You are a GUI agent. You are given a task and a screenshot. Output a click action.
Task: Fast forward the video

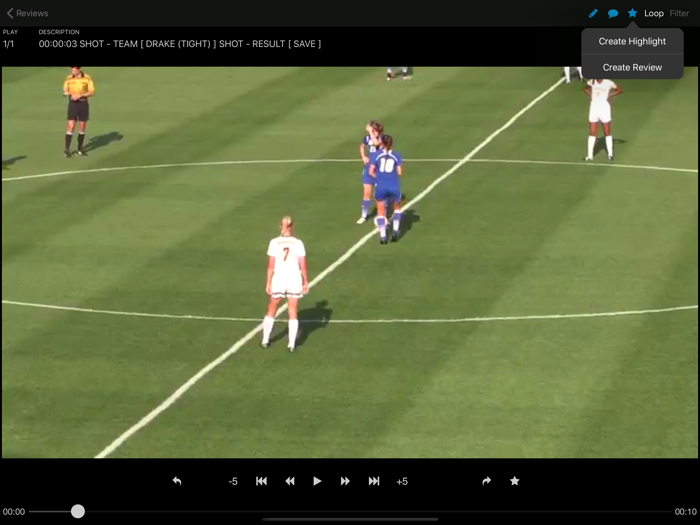pyautogui.click(x=345, y=481)
